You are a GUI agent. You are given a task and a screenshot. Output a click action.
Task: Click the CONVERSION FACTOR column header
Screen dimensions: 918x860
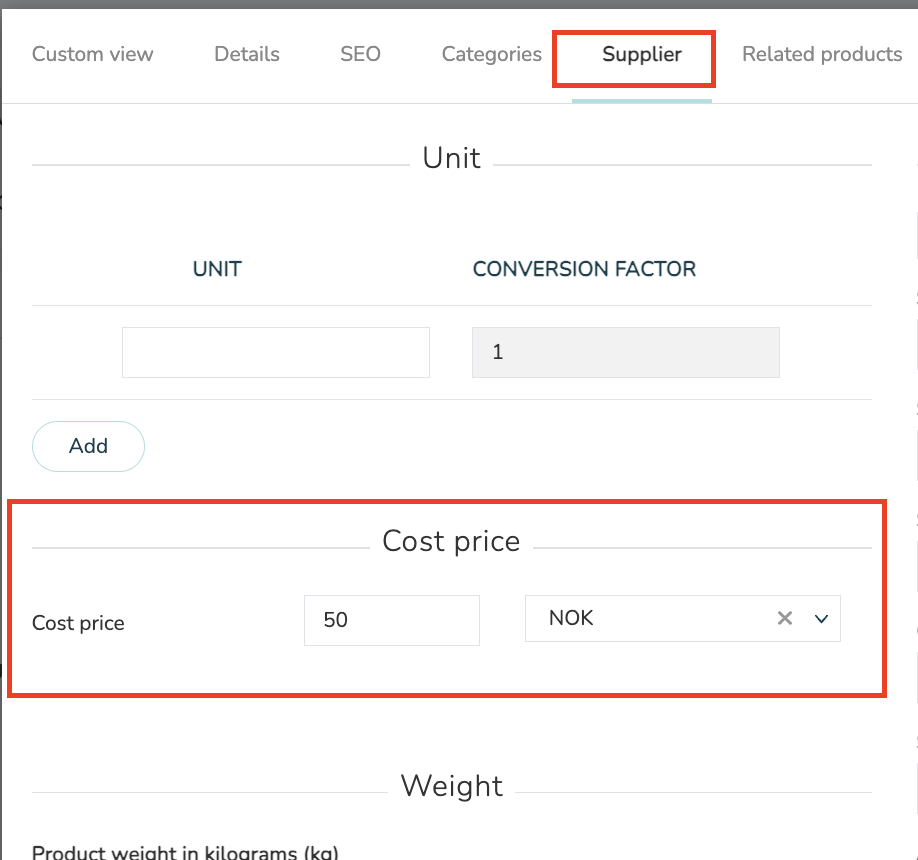(x=584, y=269)
